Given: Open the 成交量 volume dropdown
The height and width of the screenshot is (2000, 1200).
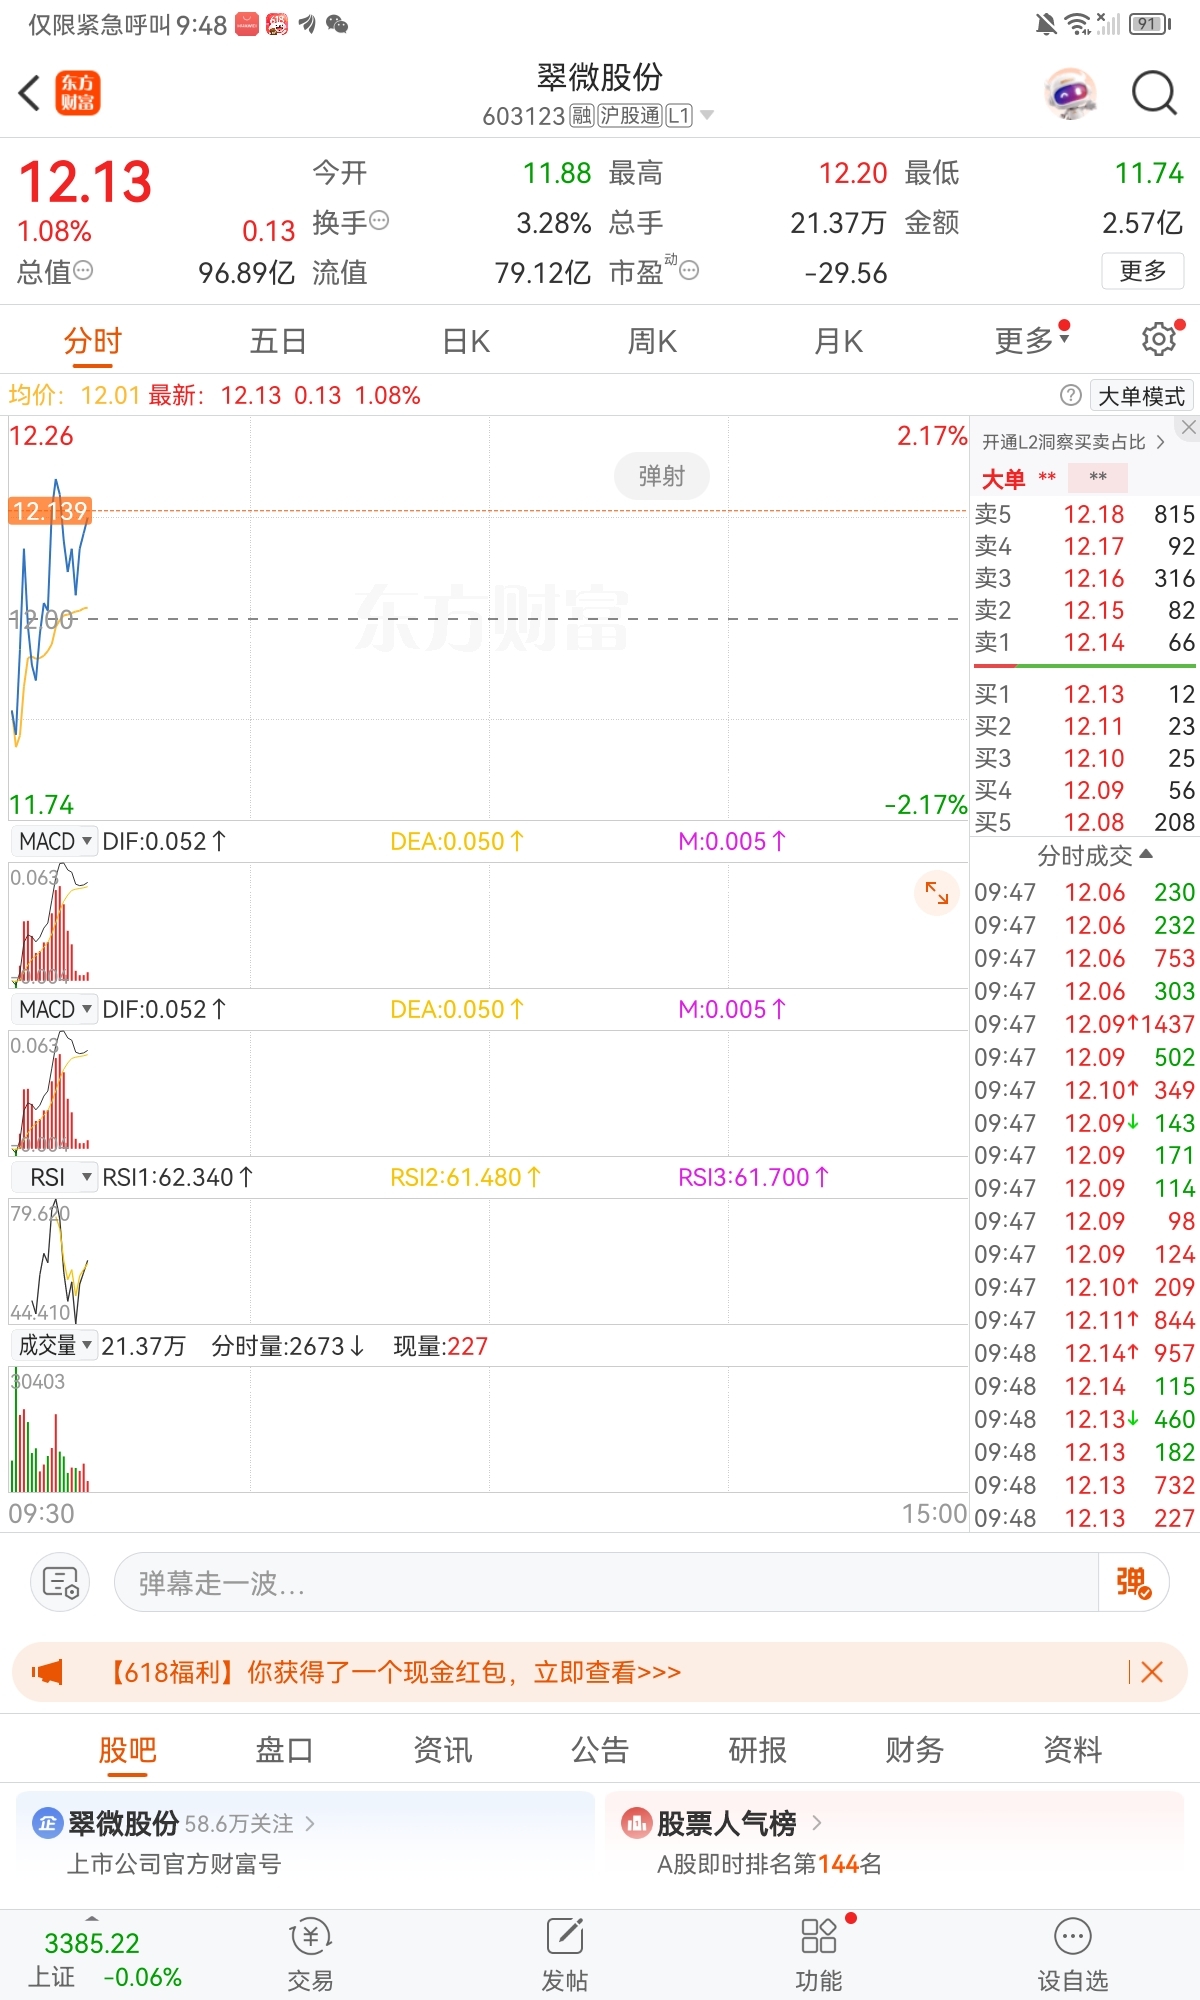Looking at the screenshot, I should pyautogui.click(x=55, y=1345).
